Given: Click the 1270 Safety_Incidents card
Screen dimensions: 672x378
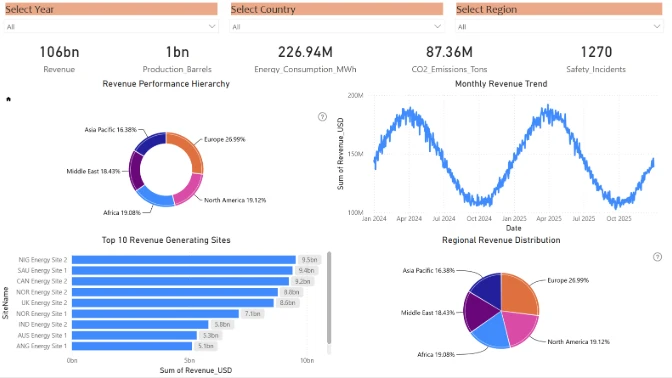Looking at the screenshot, I should coord(596,59).
